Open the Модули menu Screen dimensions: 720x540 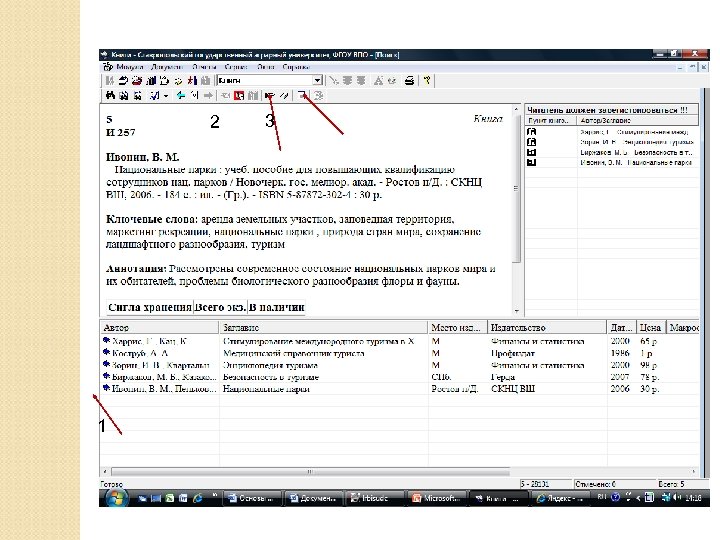[x=129, y=67]
